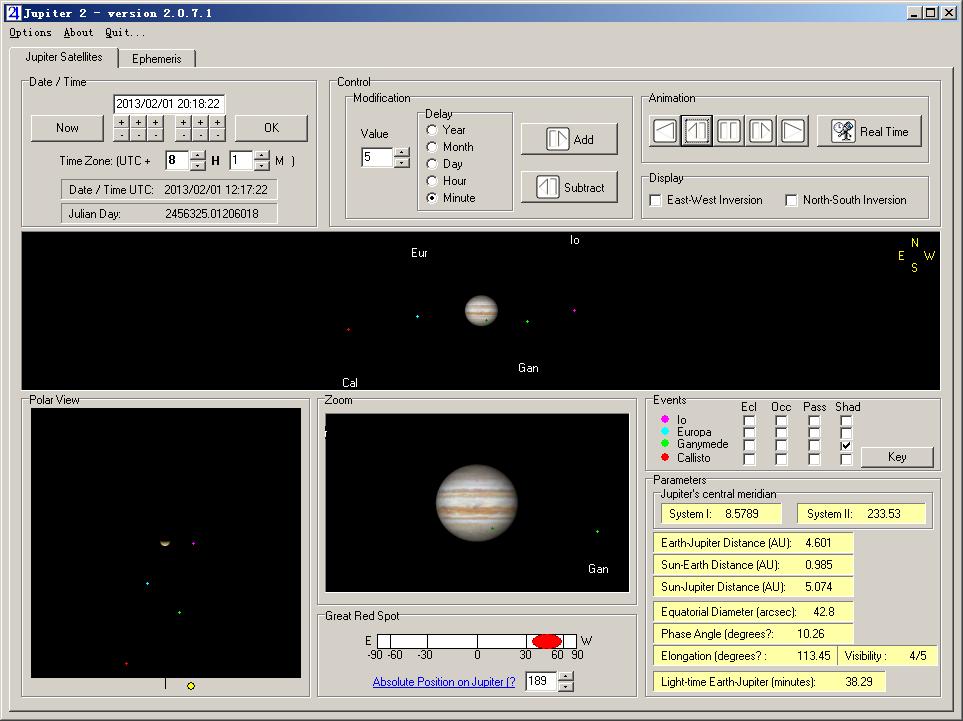Image resolution: width=963 pixels, height=721 pixels.
Task: Click the magenta Io dot in Polar View
Action: pos(193,544)
